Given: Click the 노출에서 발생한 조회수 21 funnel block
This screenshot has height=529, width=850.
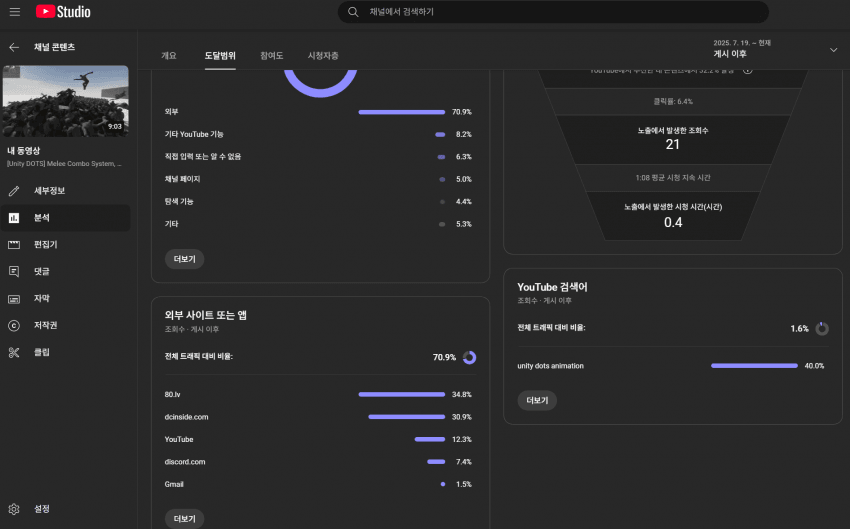Looking at the screenshot, I should (673, 139).
